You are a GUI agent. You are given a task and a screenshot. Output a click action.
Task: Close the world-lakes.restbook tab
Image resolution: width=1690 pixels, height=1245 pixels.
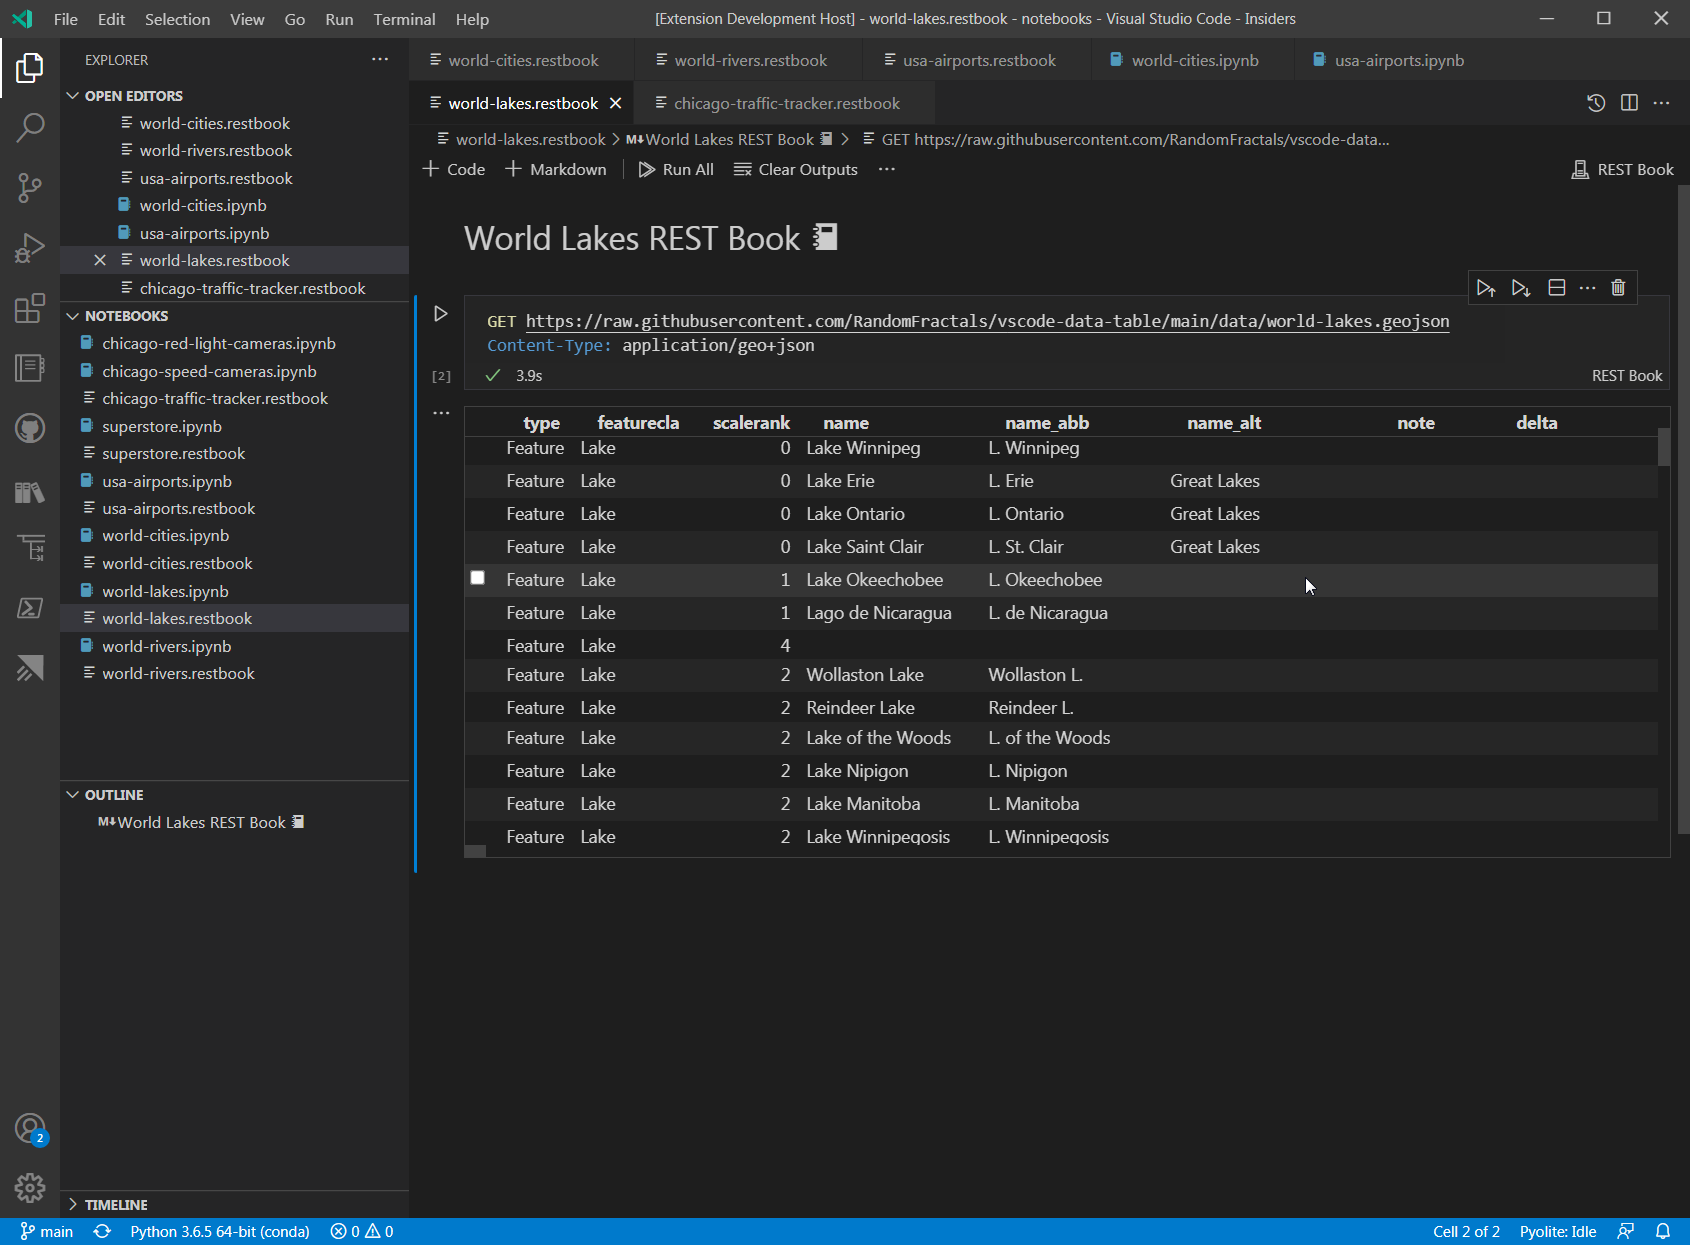pos(616,103)
